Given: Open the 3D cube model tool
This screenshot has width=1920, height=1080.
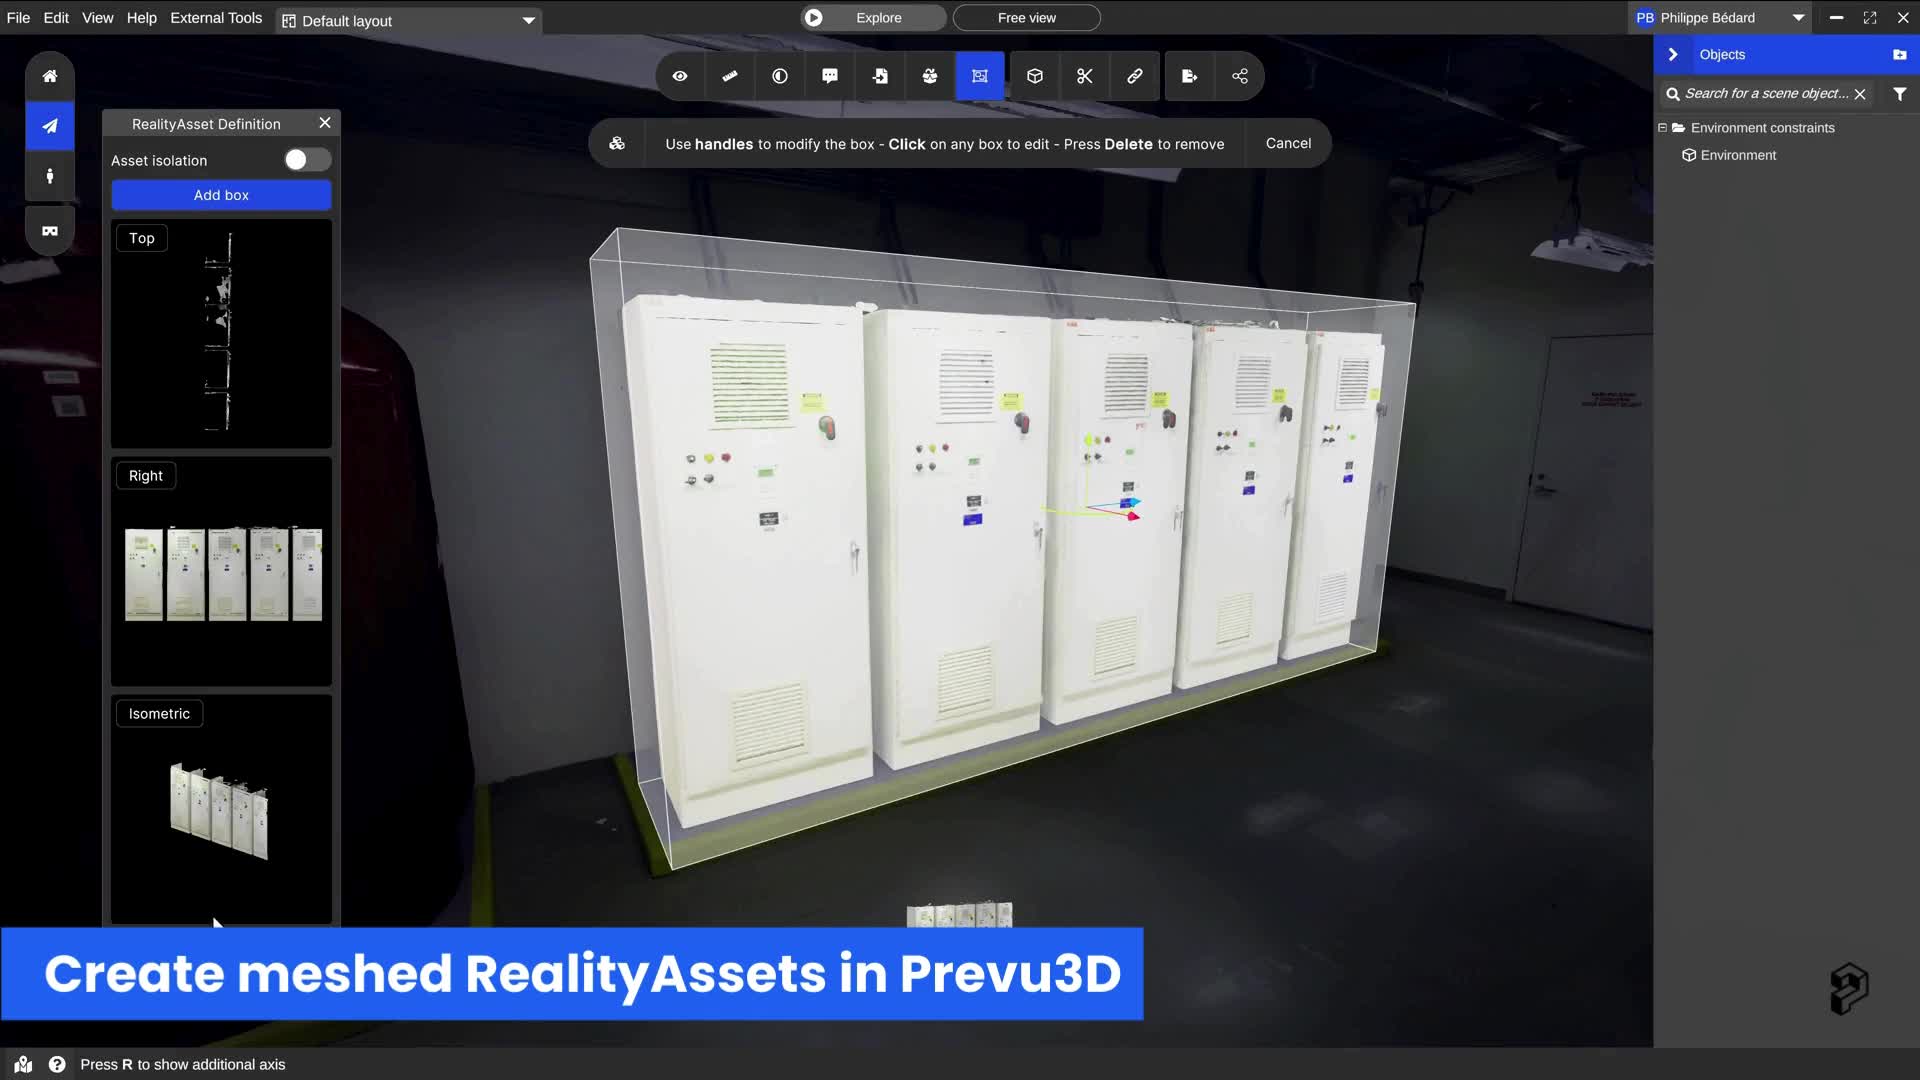Looking at the screenshot, I should tap(1034, 76).
